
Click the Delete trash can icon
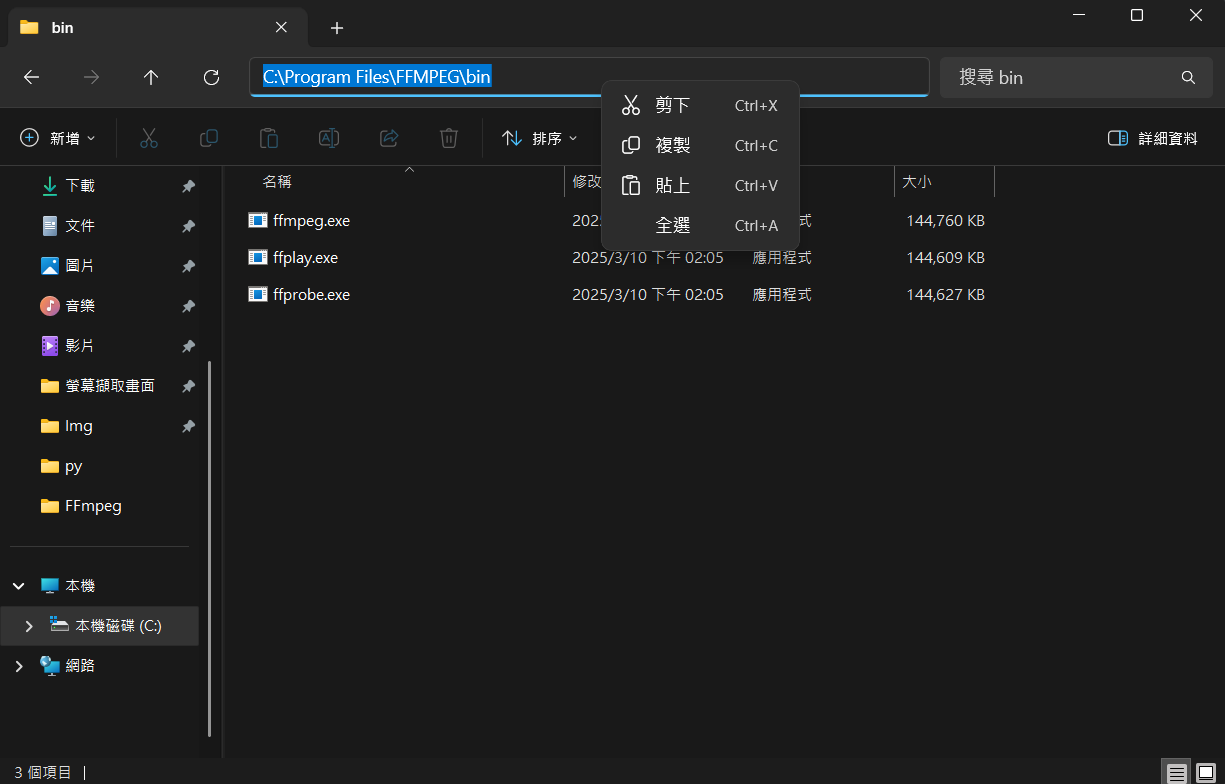(x=449, y=138)
